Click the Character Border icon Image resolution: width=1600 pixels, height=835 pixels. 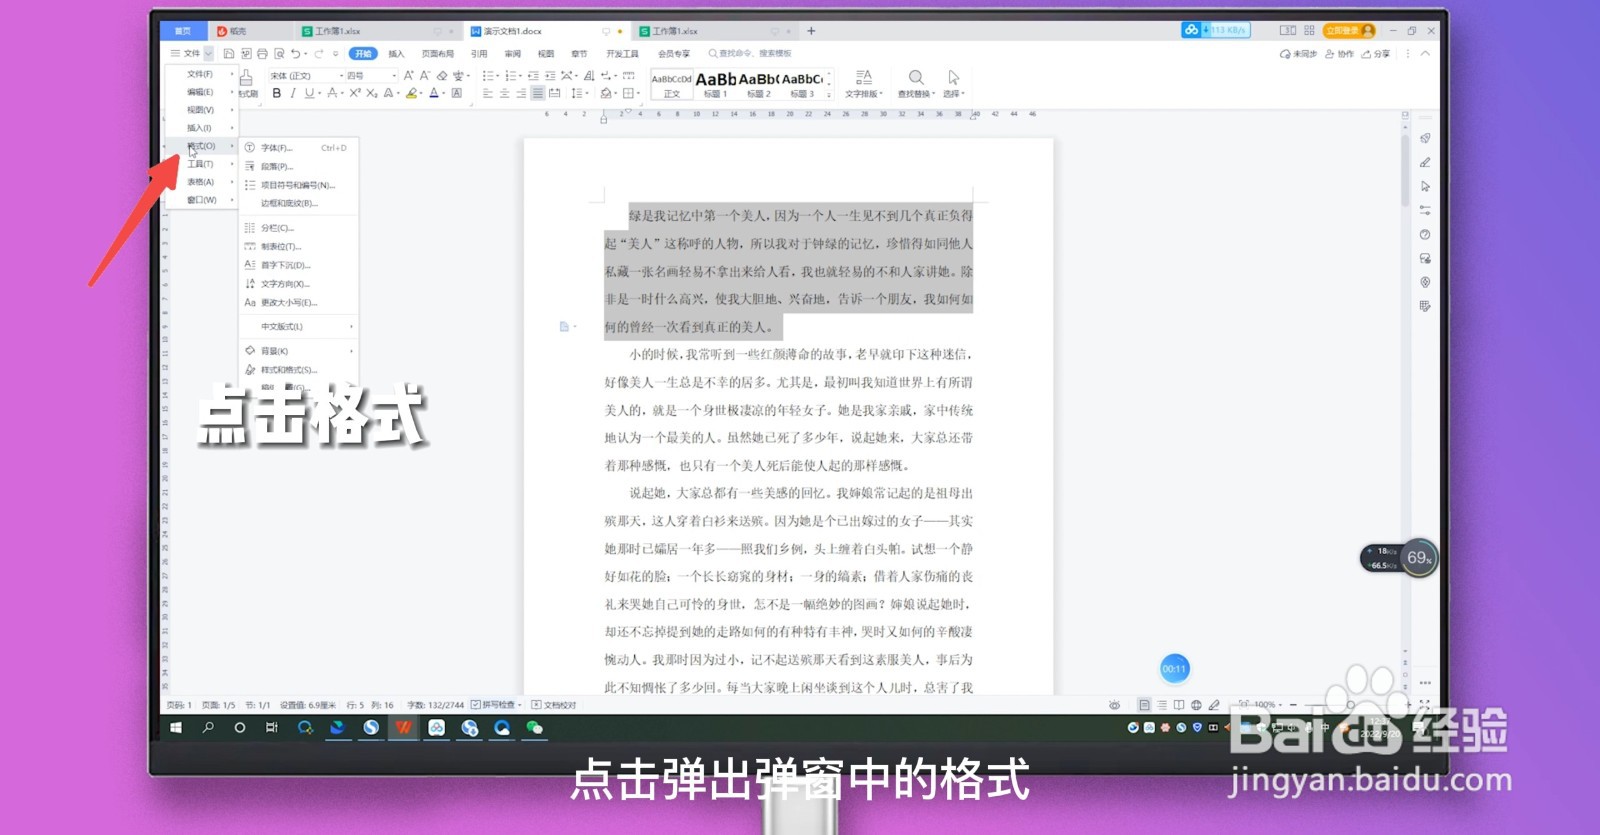point(457,93)
